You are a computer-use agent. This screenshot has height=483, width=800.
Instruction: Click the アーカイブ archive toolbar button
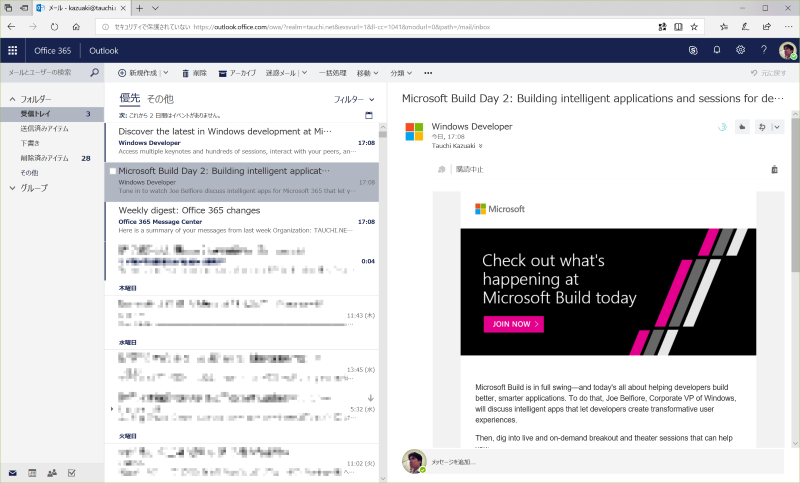(x=237, y=73)
